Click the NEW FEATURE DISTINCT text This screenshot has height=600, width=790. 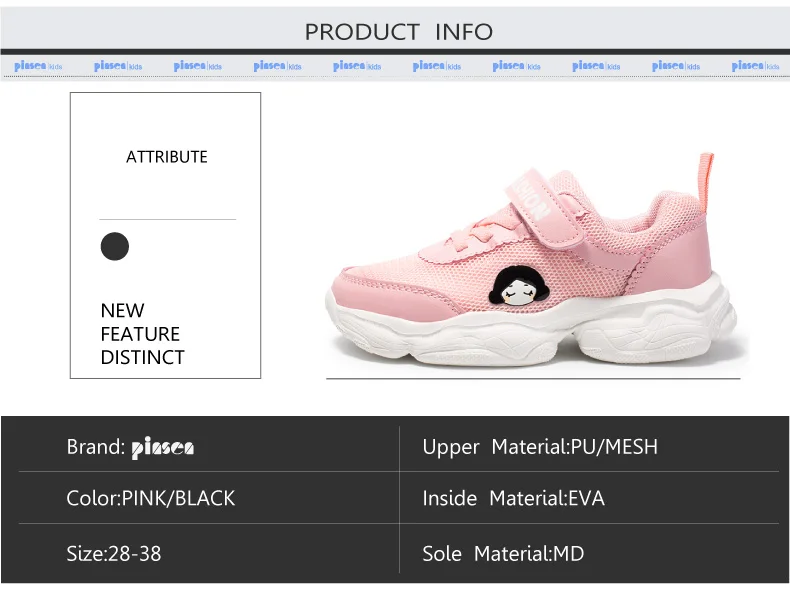click(x=143, y=334)
